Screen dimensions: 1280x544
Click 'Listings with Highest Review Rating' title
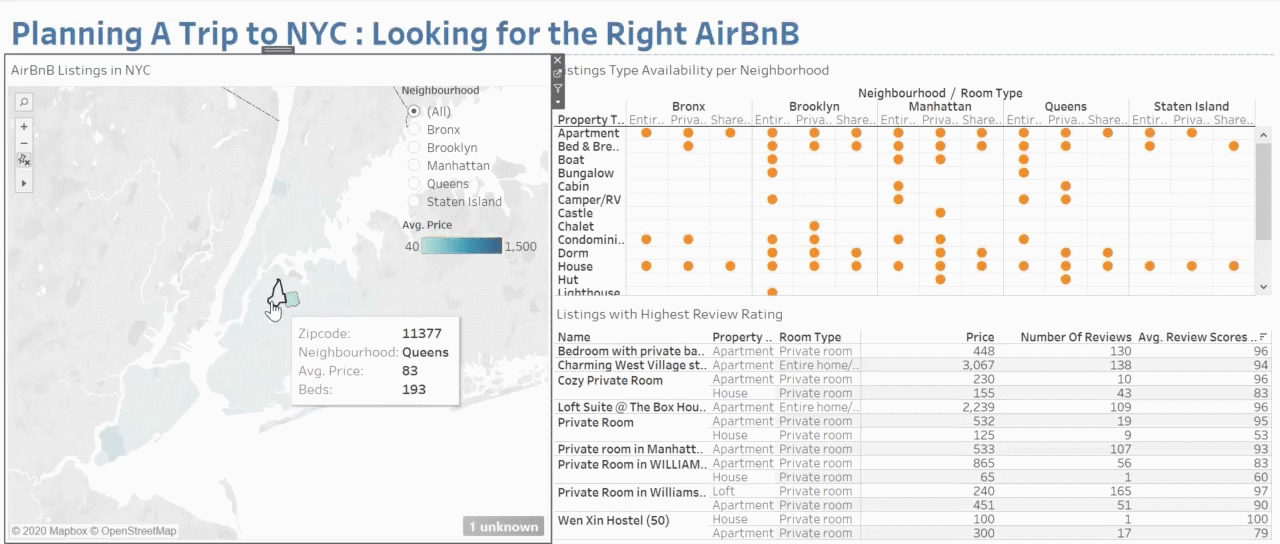(669, 314)
